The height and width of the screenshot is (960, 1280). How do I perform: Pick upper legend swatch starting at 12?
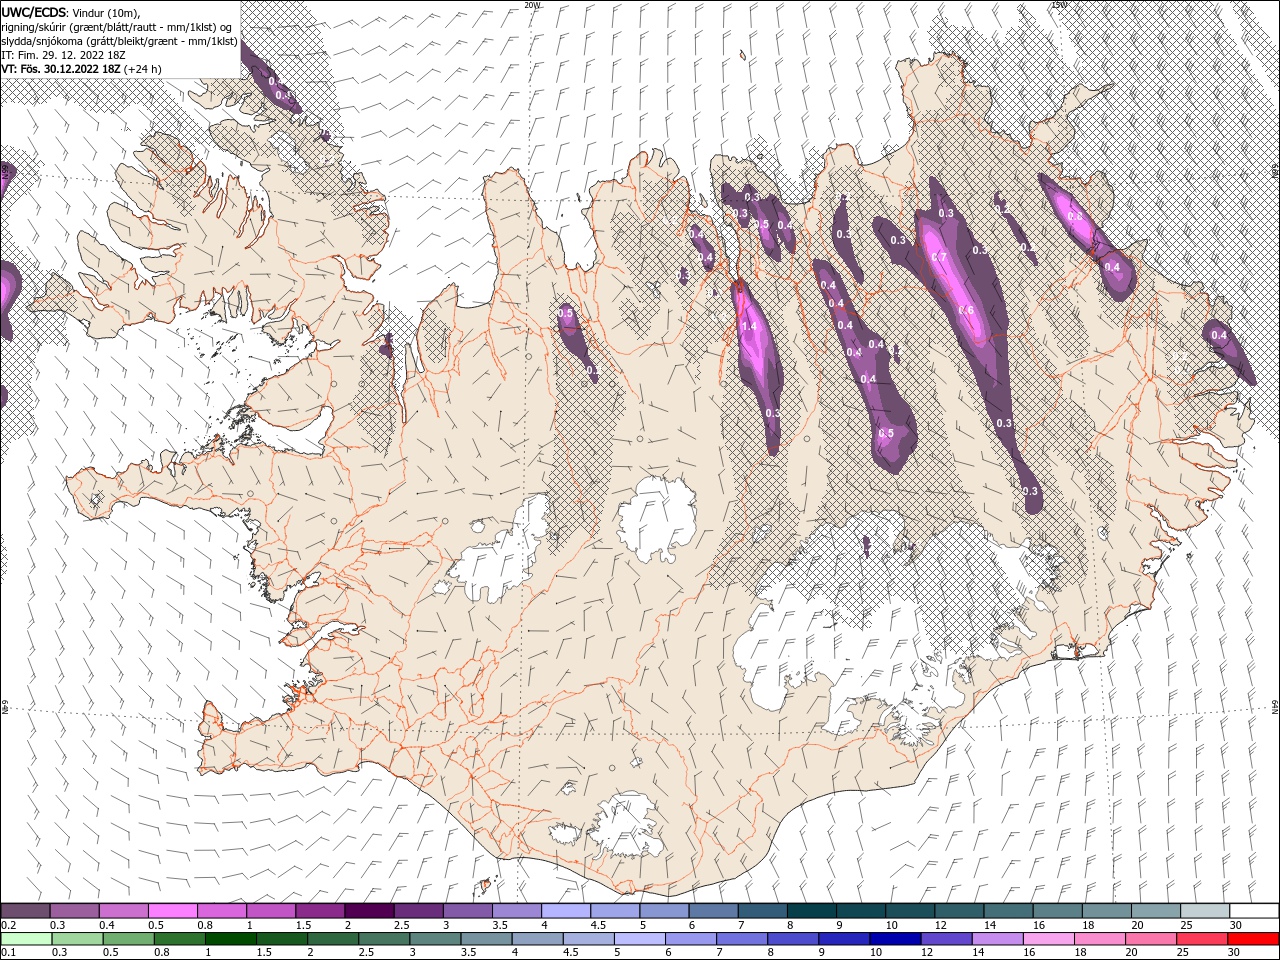coord(959,911)
